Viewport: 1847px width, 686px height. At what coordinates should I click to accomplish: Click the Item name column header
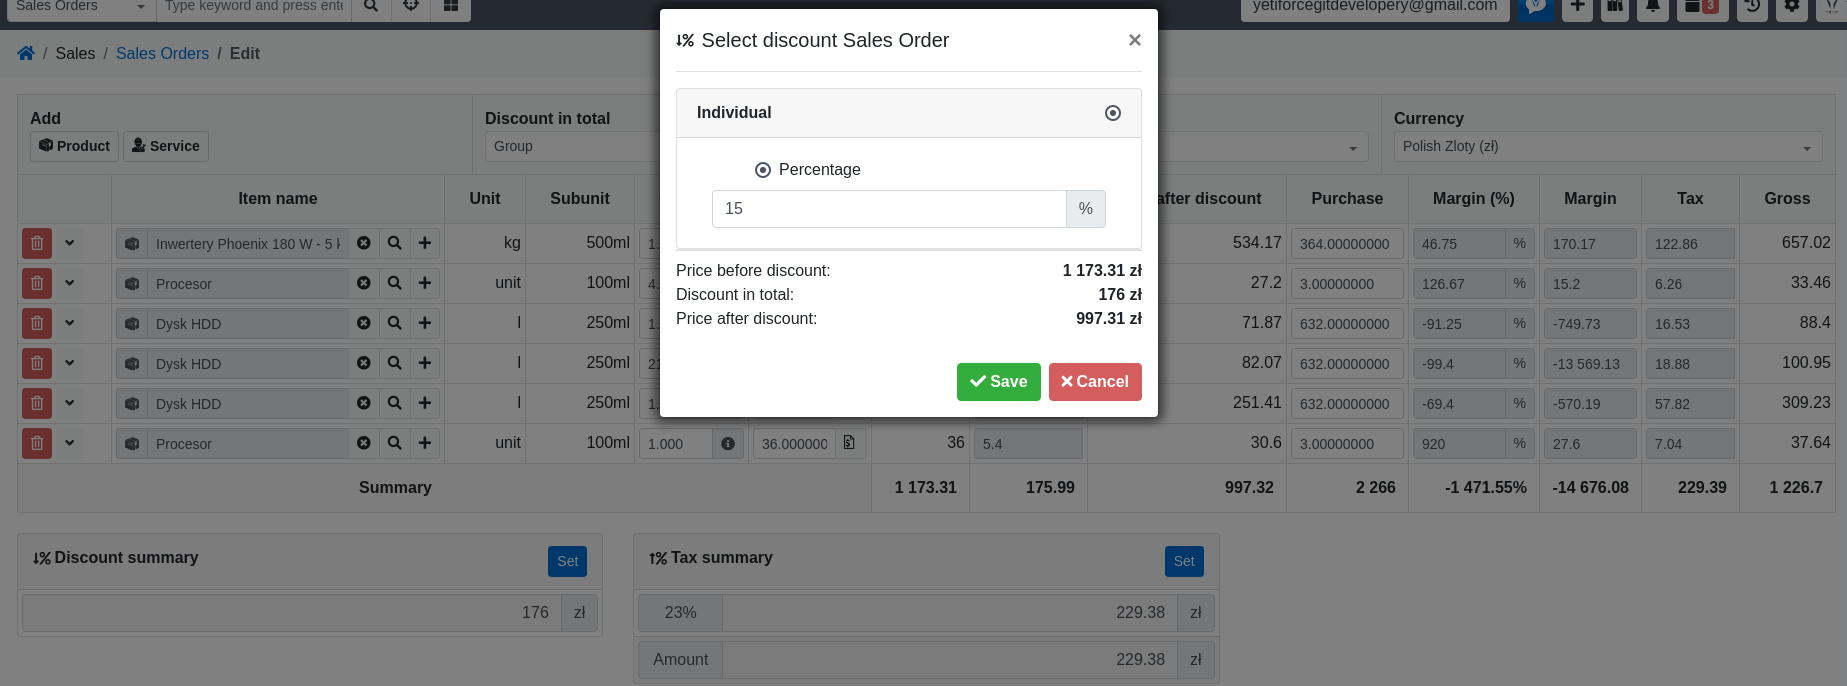[x=278, y=199]
